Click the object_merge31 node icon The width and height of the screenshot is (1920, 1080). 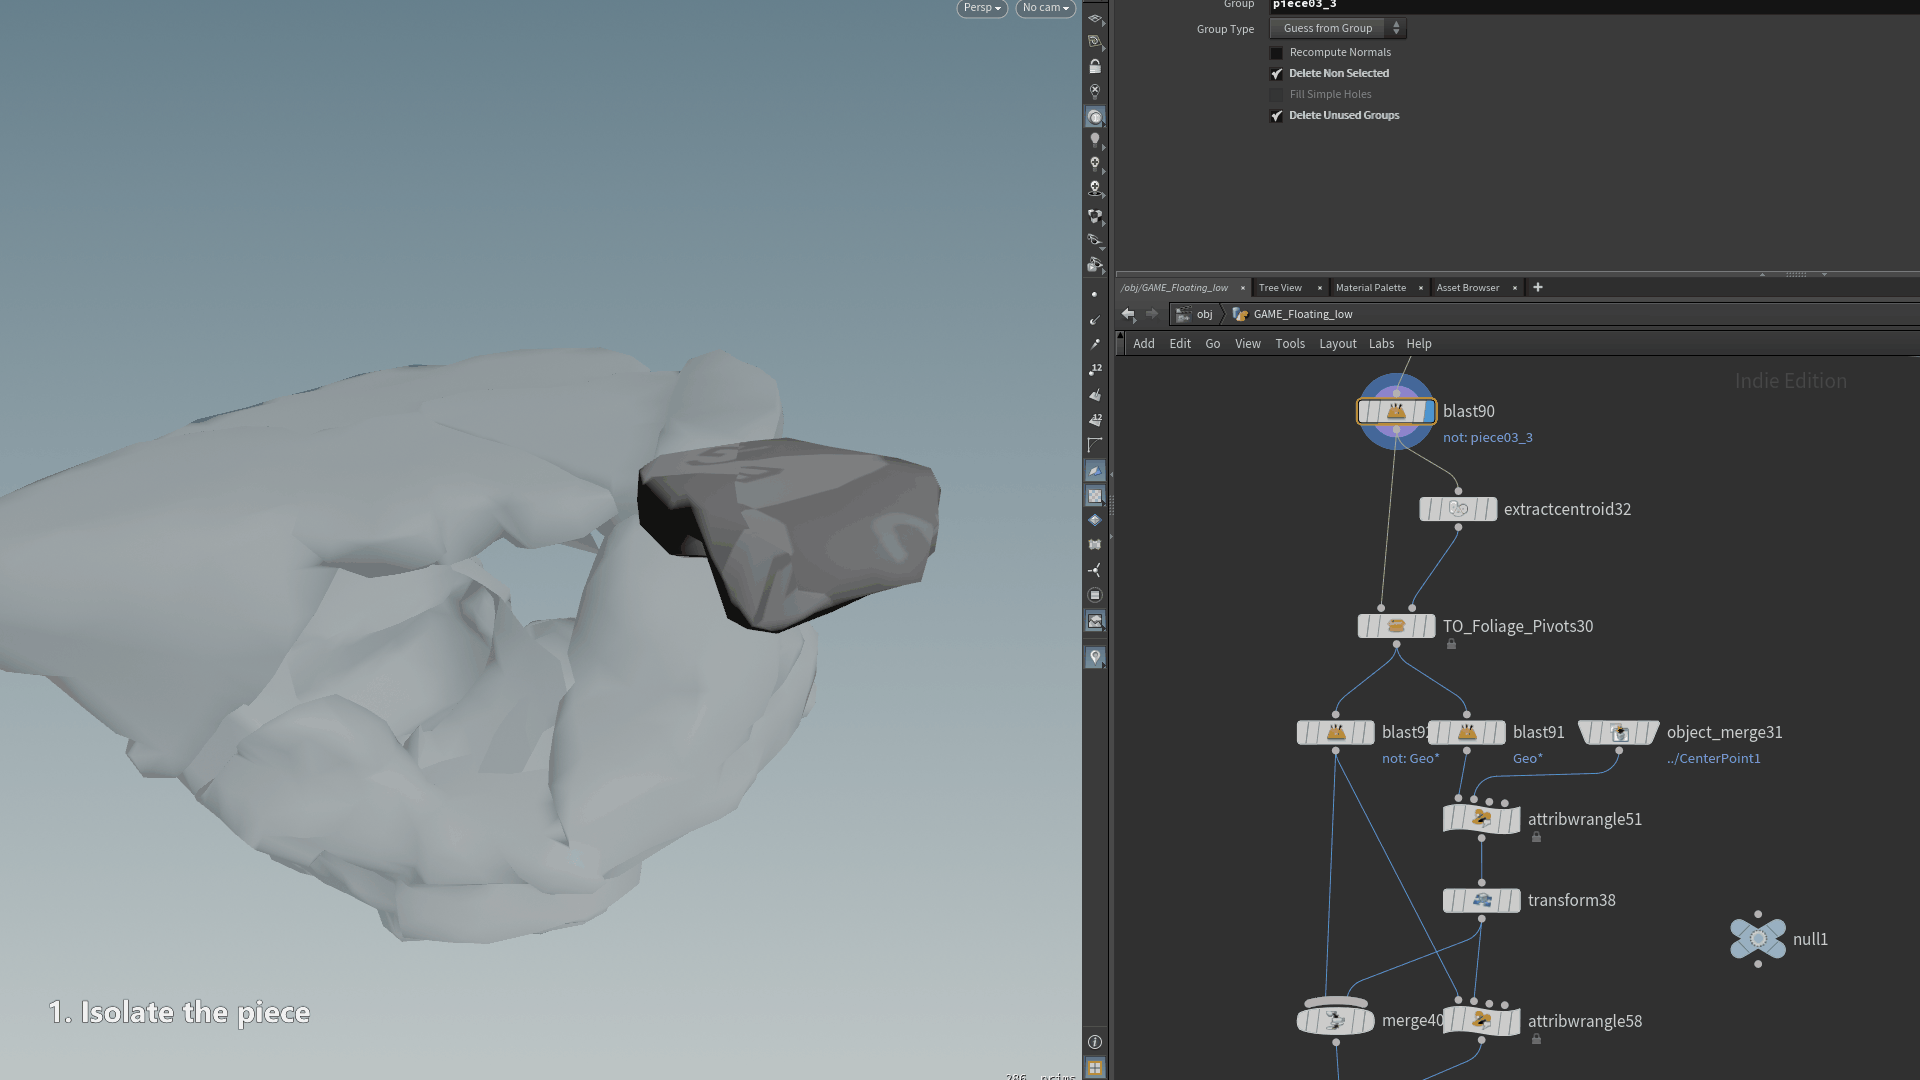[1619, 732]
